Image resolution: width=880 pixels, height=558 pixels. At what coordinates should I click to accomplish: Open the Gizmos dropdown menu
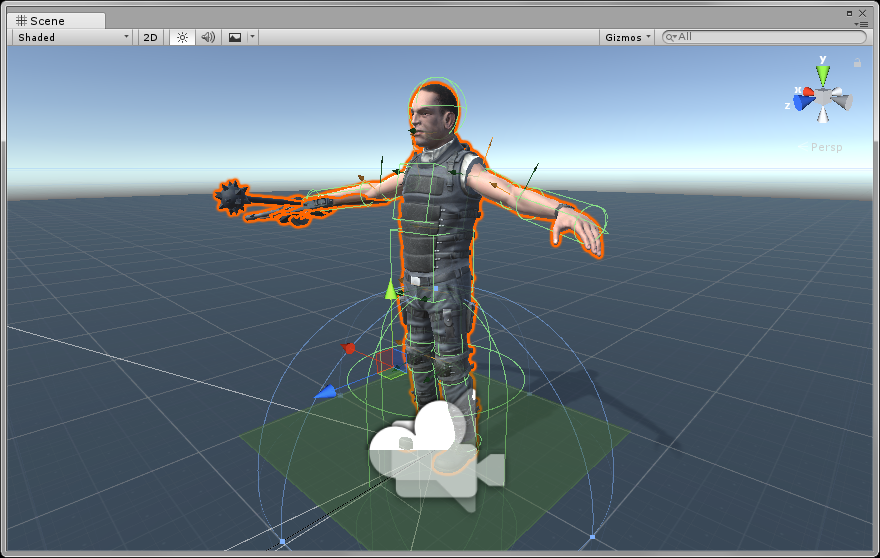coord(627,38)
